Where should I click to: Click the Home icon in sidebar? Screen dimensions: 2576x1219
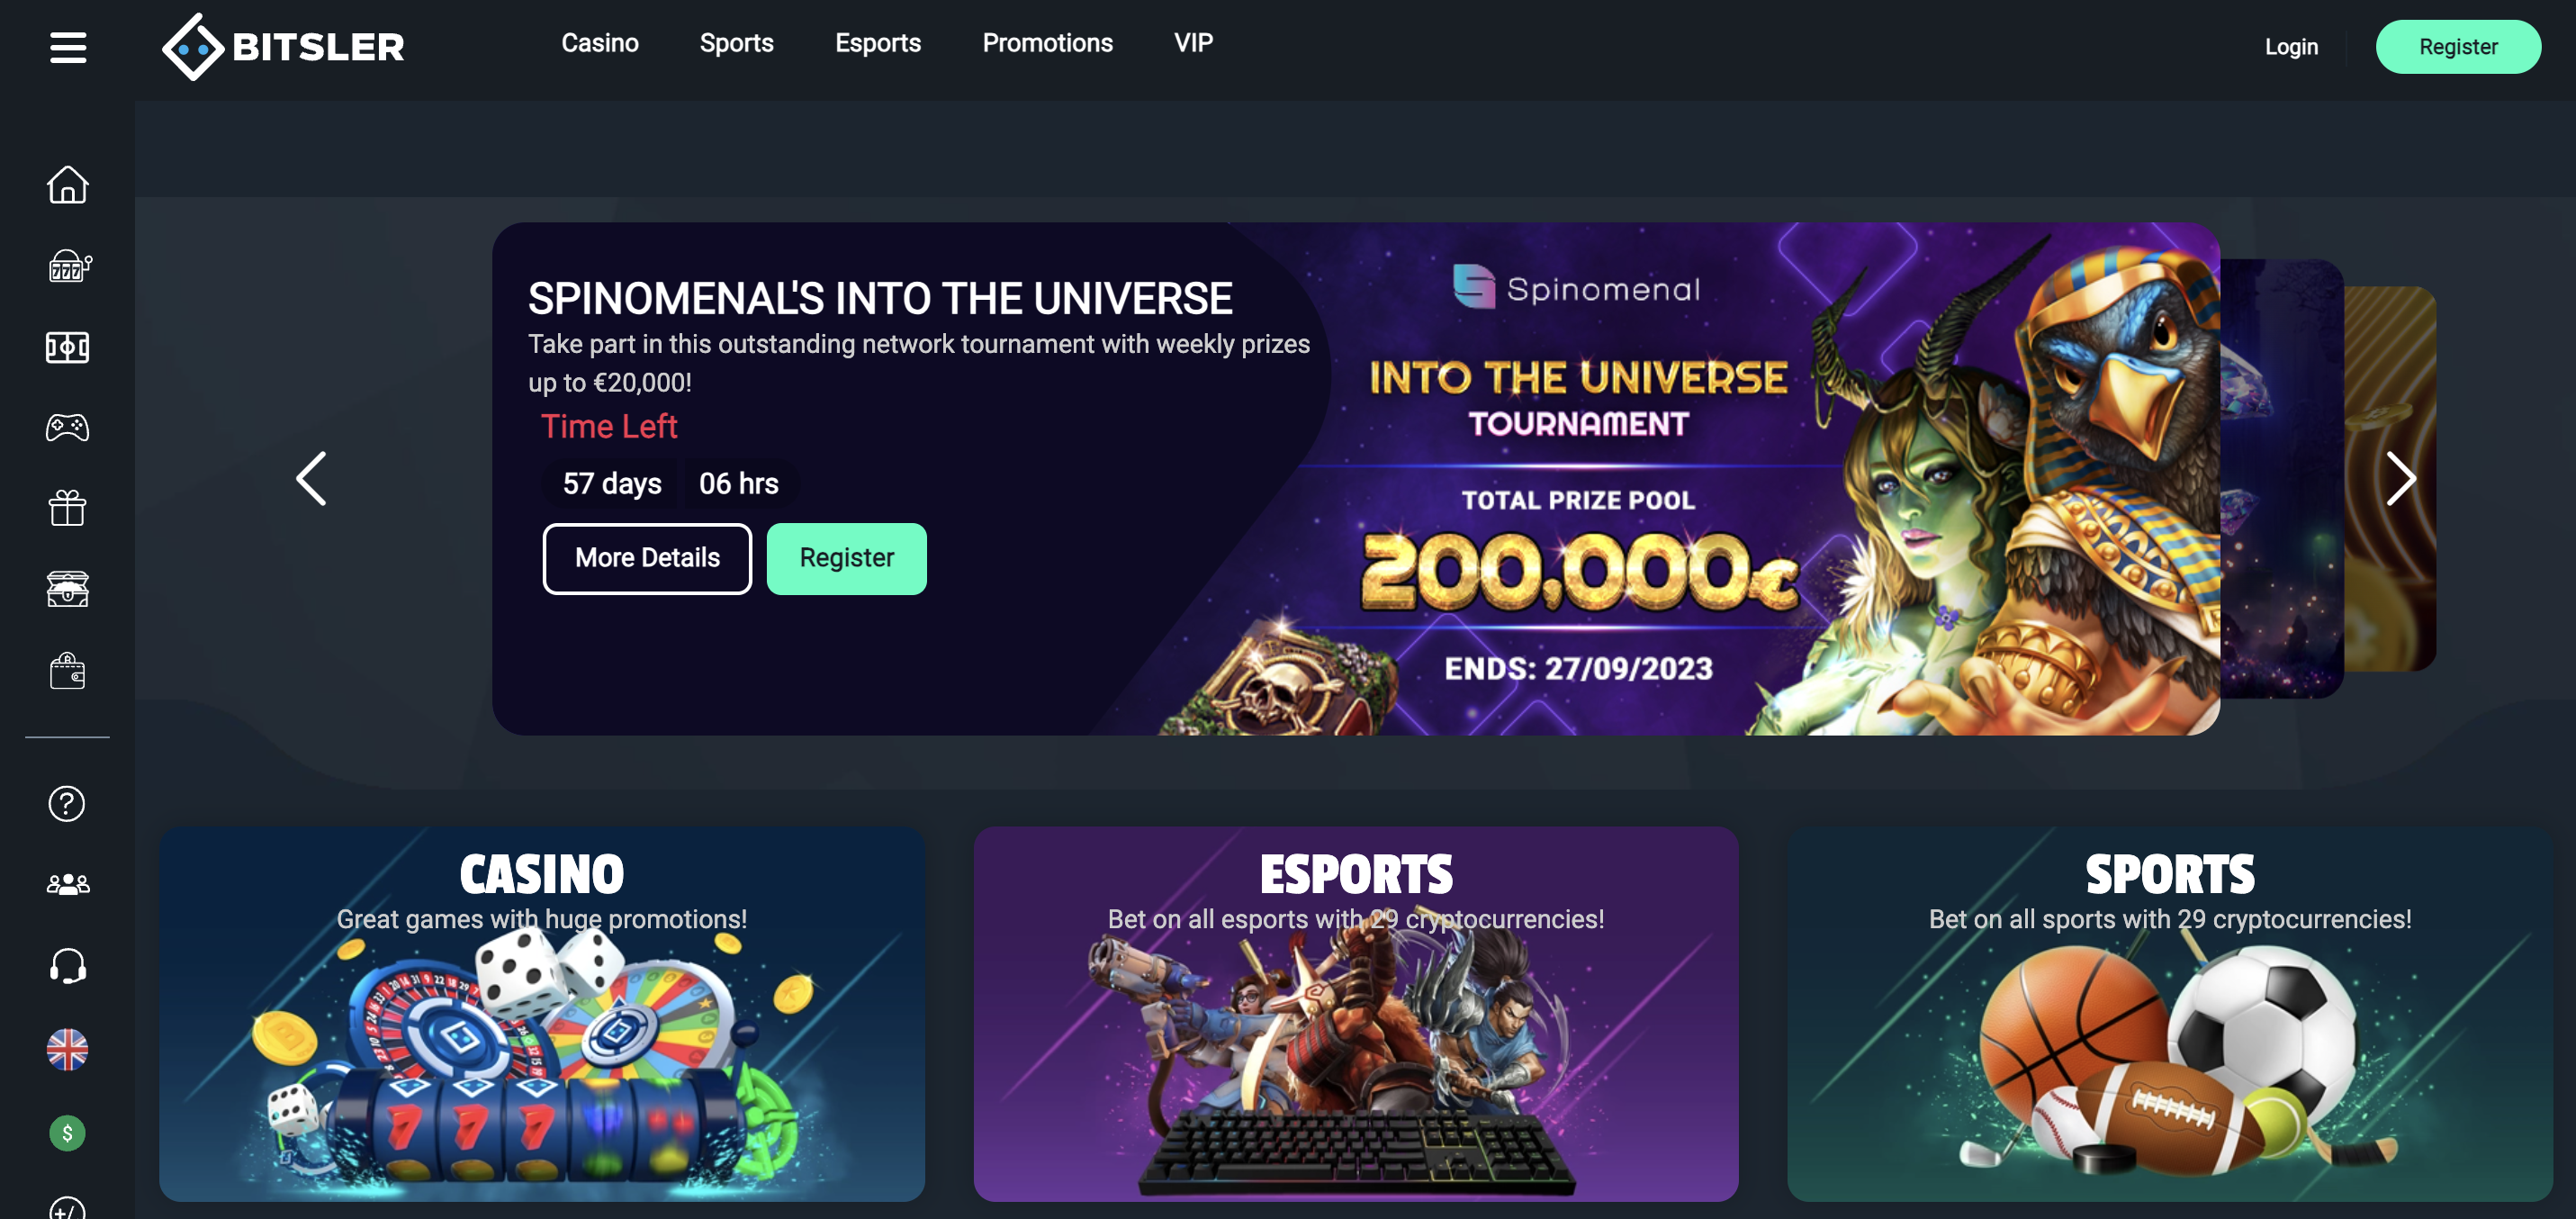[67, 185]
